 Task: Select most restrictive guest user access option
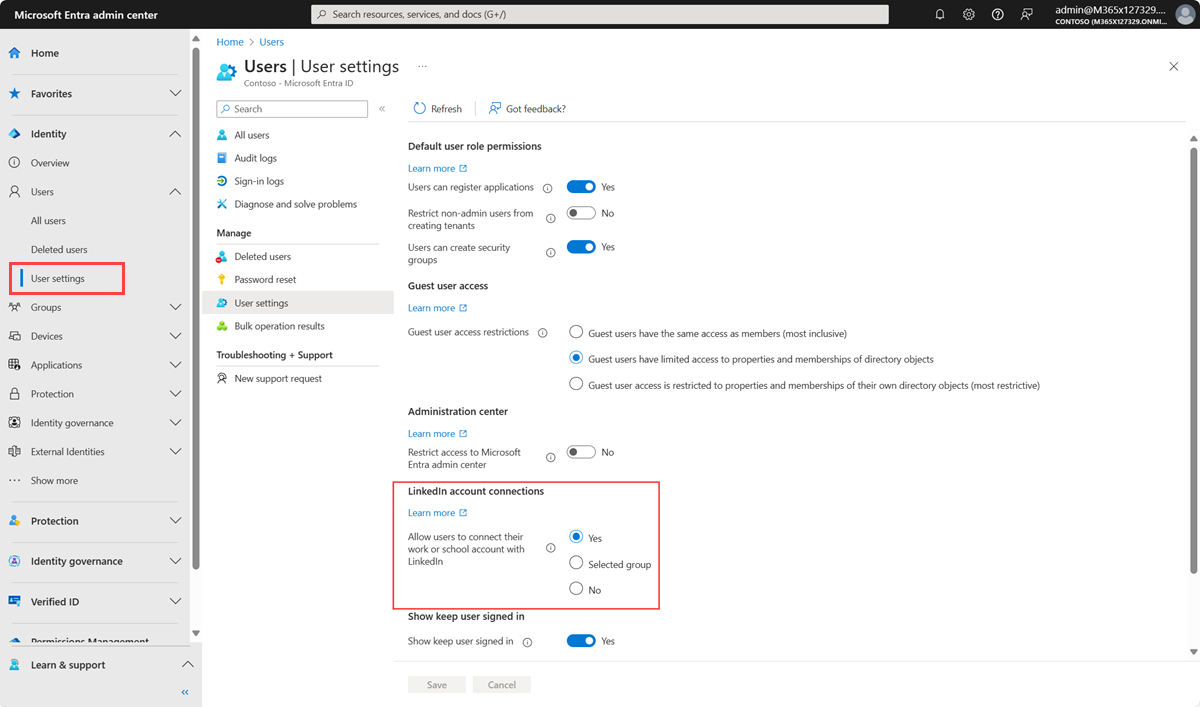[576, 384]
